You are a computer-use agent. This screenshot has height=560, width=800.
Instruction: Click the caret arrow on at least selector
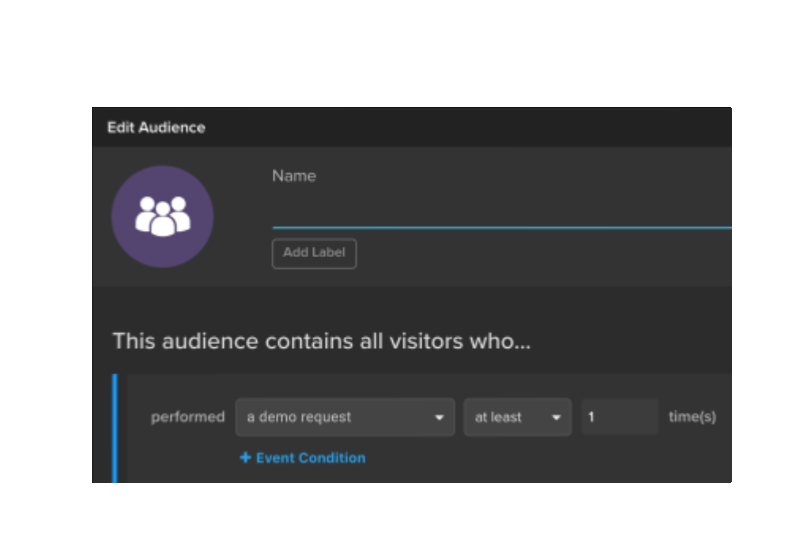(556, 418)
